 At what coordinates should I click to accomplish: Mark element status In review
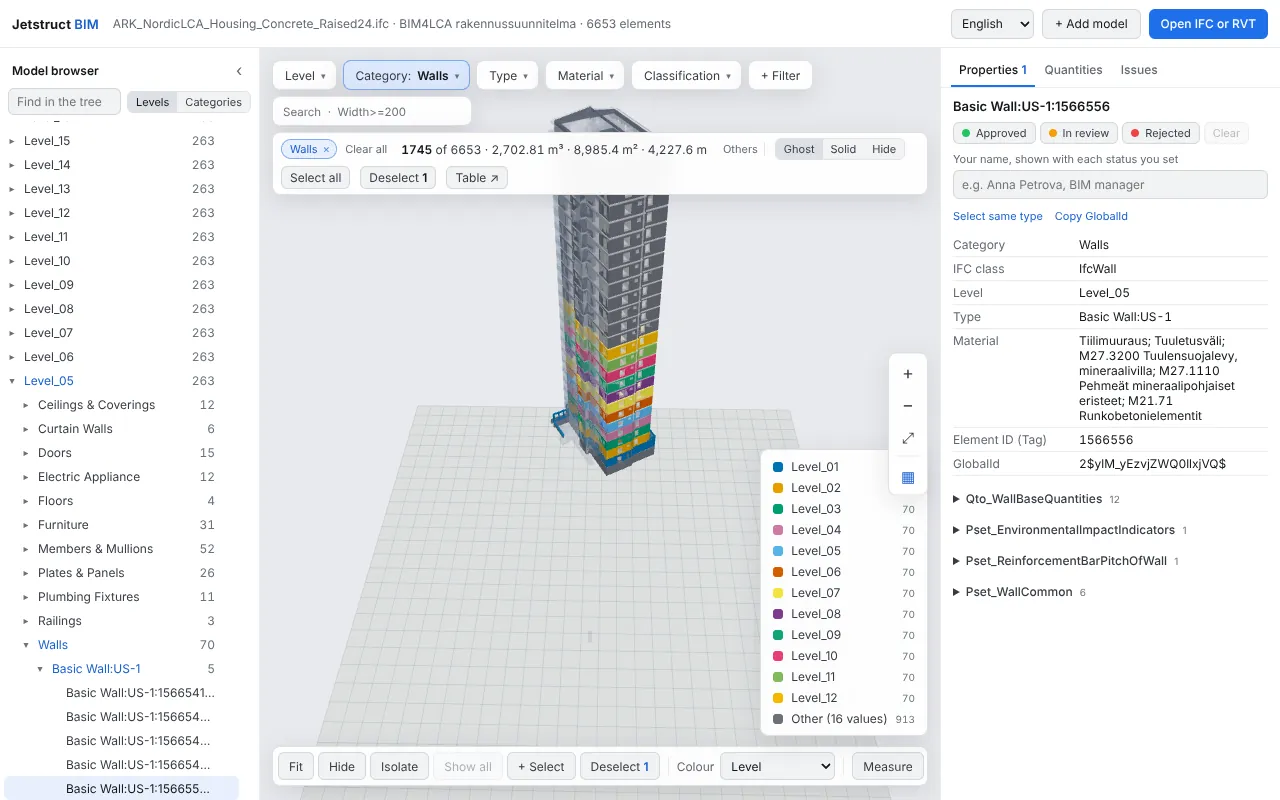pos(1078,133)
